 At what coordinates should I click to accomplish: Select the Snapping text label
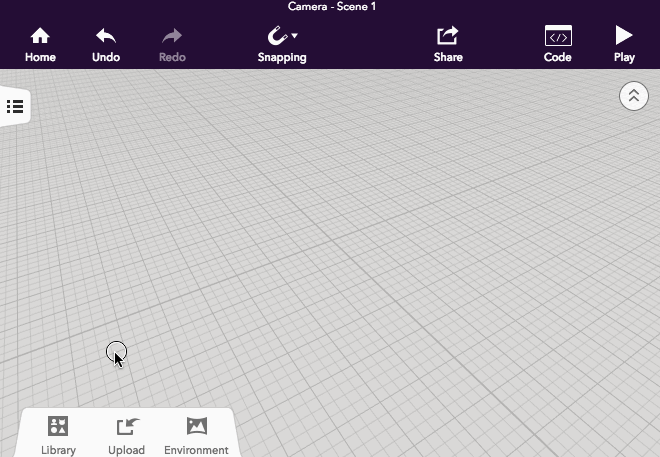click(x=282, y=57)
